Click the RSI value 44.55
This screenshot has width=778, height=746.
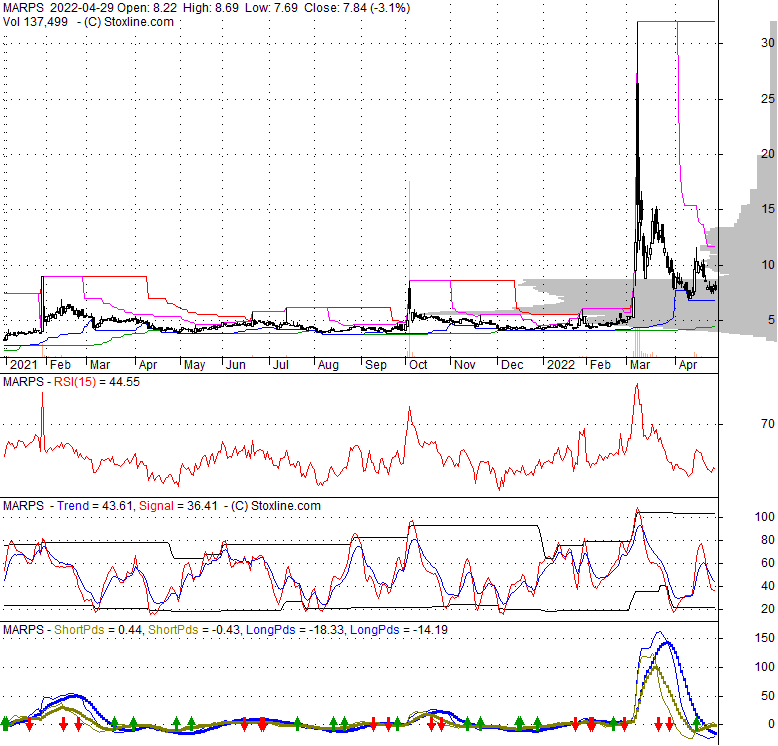(x=124, y=382)
